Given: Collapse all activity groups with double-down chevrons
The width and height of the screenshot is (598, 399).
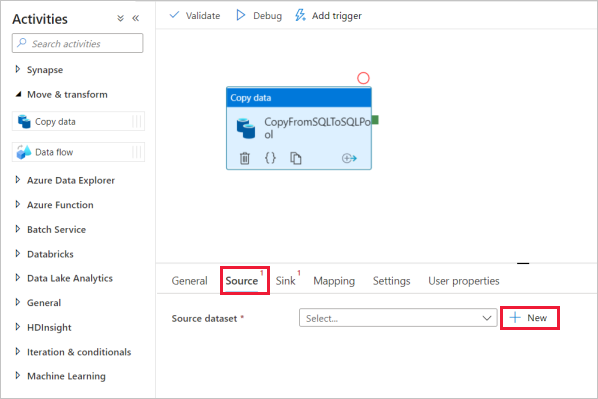Looking at the screenshot, I should point(121,18).
